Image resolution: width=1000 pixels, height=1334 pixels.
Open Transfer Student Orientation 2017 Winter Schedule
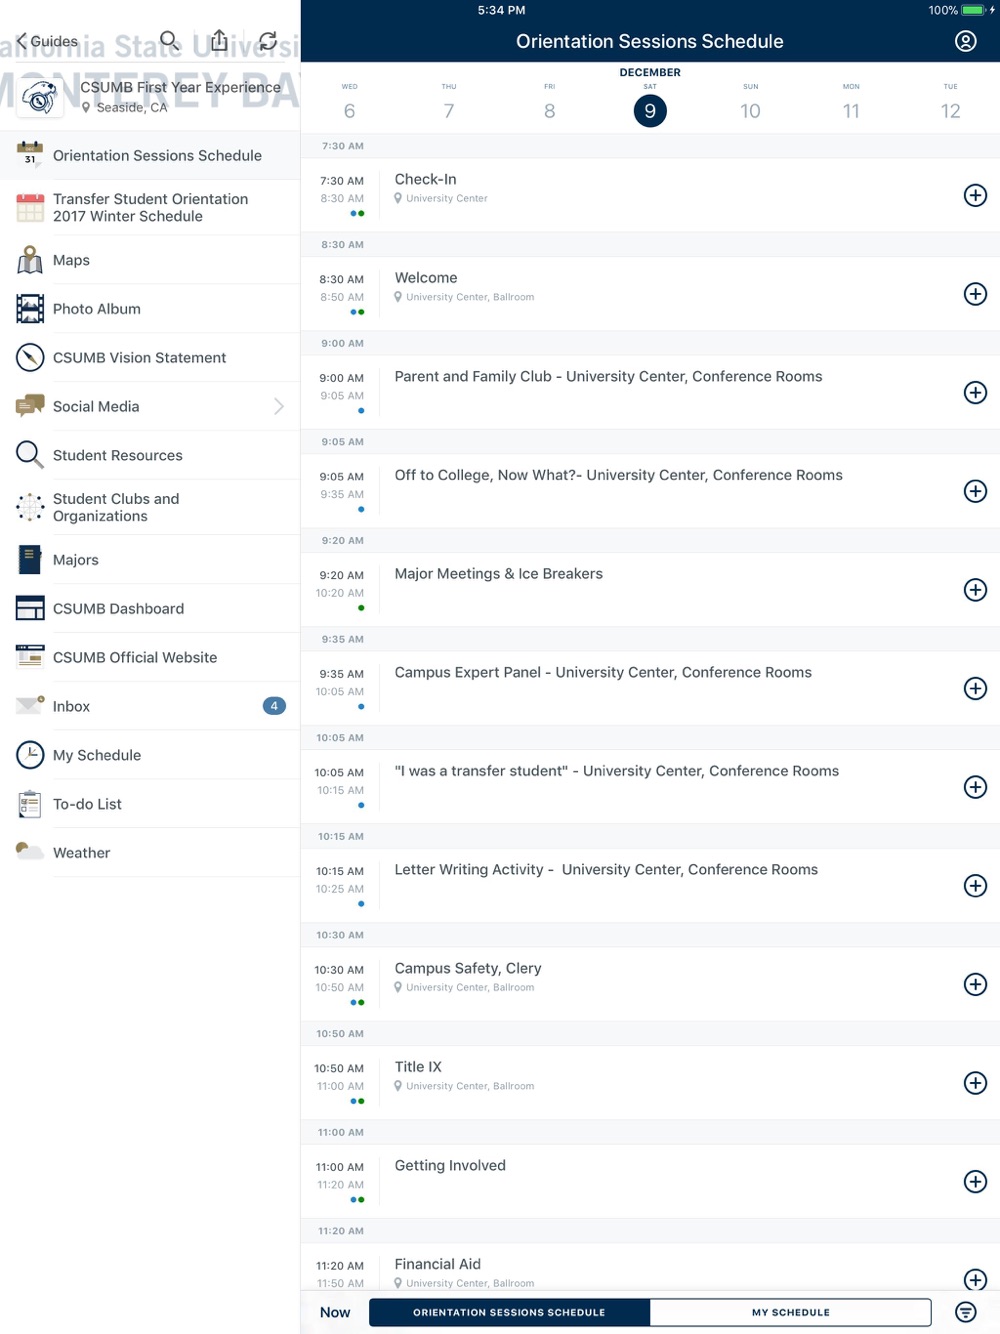(150, 207)
